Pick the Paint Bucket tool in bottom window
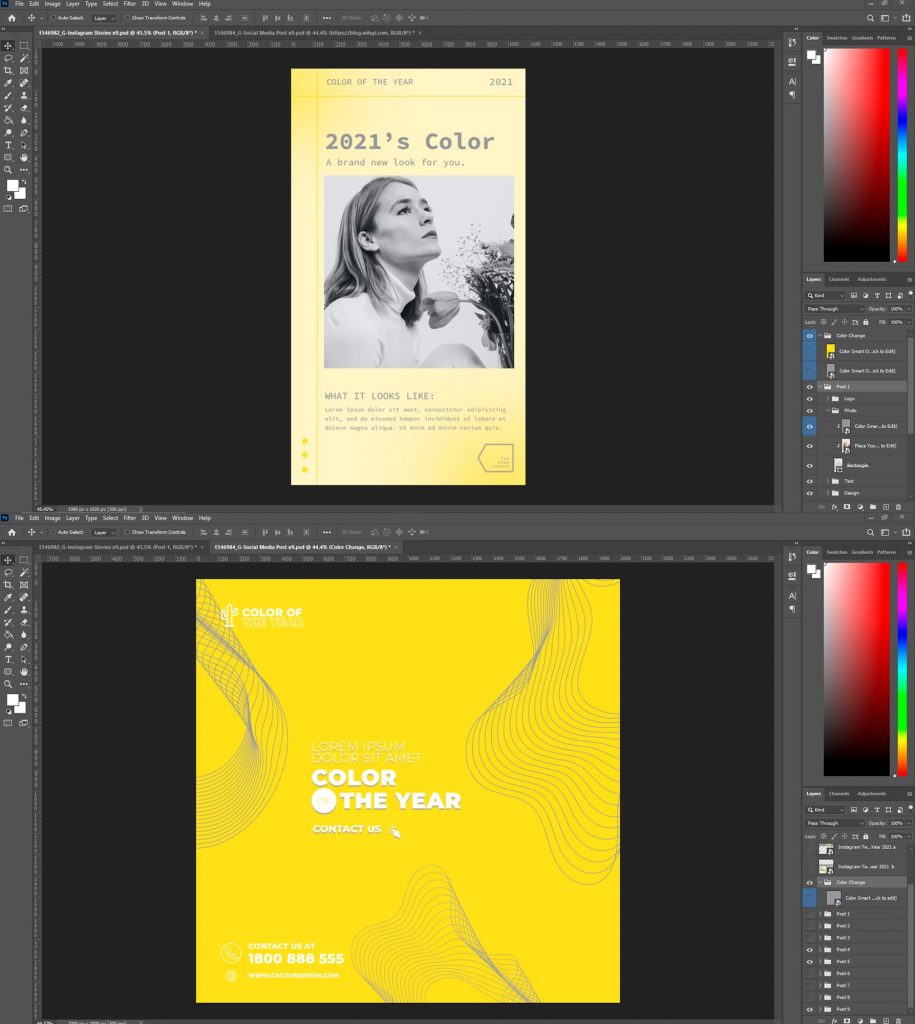Image resolution: width=915 pixels, height=1024 pixels. (x=8, y=634)
